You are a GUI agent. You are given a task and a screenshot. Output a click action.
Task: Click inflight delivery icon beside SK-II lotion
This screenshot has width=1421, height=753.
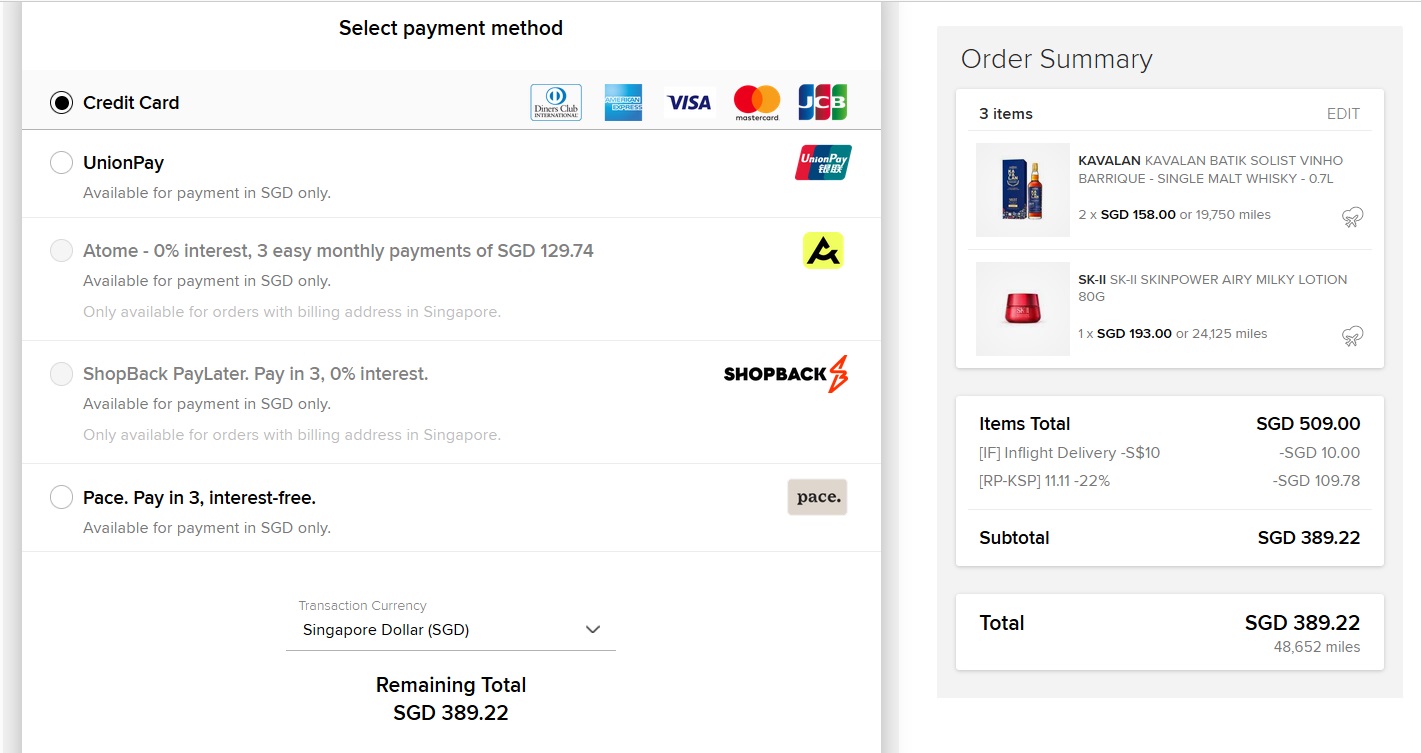(1352, 336)
